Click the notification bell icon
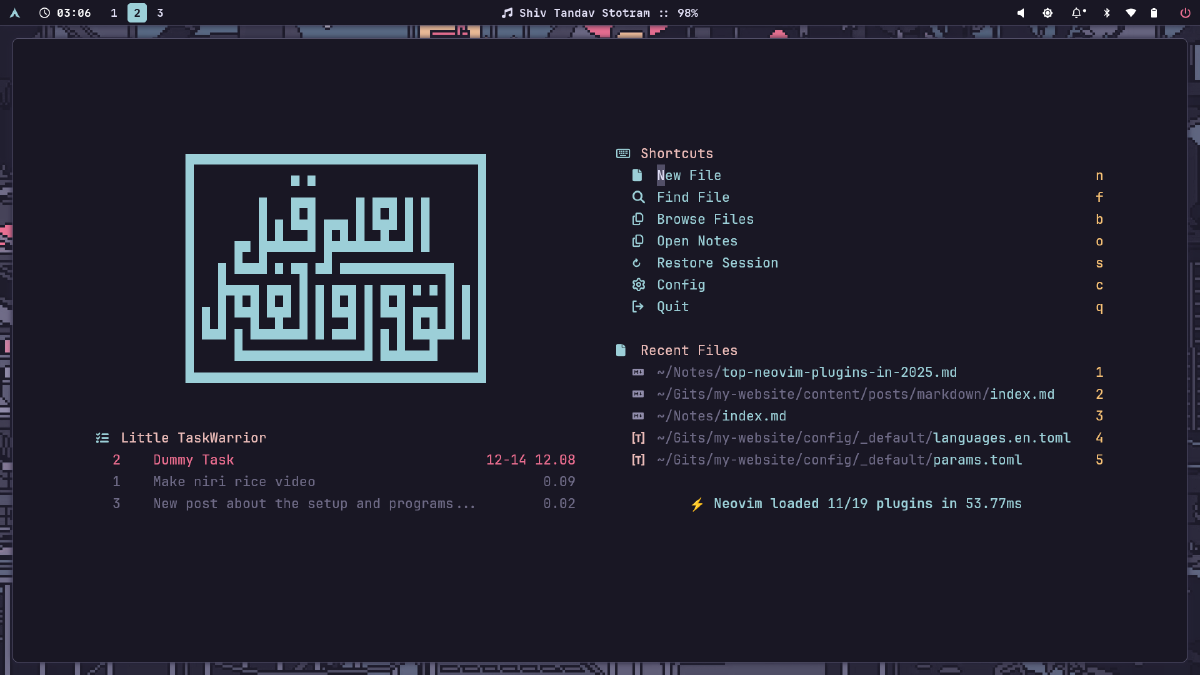Screen dimensions: 1200x675 (x=1078, y=13)
